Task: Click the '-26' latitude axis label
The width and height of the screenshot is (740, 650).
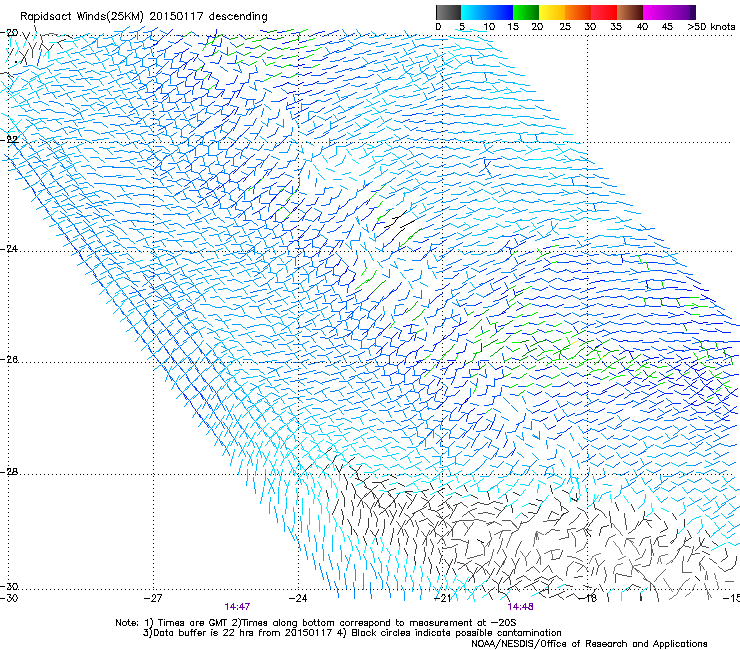Action: click(9, 360)
